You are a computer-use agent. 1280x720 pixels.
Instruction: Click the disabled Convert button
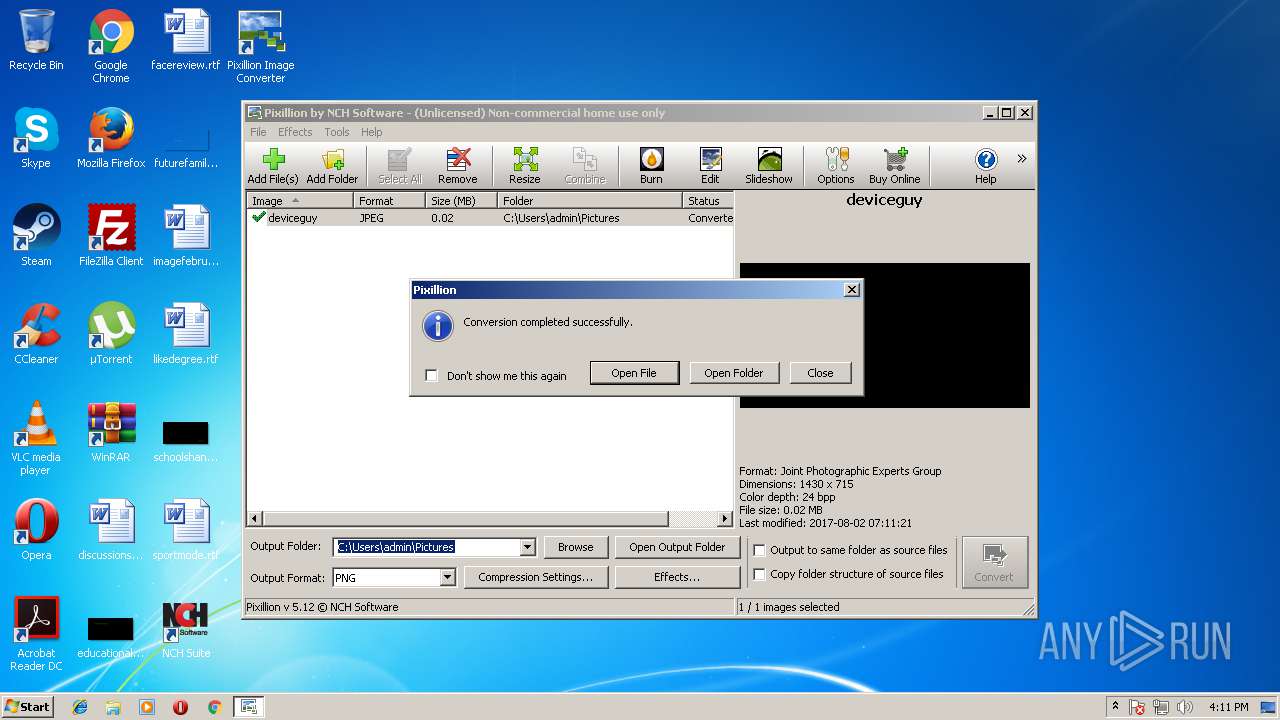click(x=994, y=562)
